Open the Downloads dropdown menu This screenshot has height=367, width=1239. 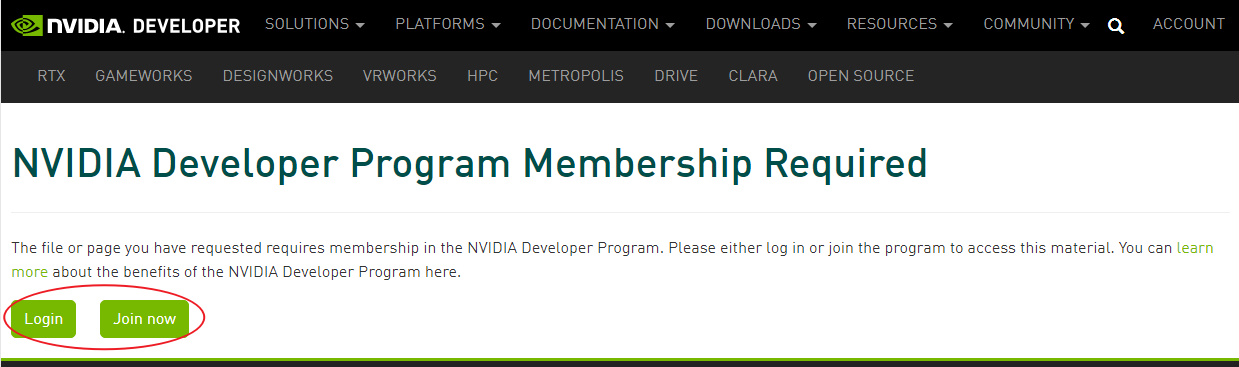[761, 24]
